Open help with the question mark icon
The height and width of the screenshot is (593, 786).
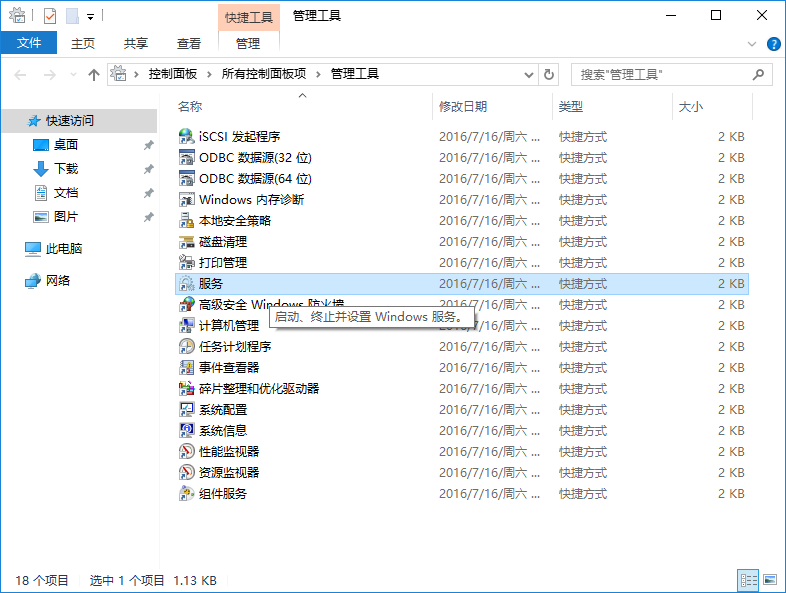tap(773, 44)
